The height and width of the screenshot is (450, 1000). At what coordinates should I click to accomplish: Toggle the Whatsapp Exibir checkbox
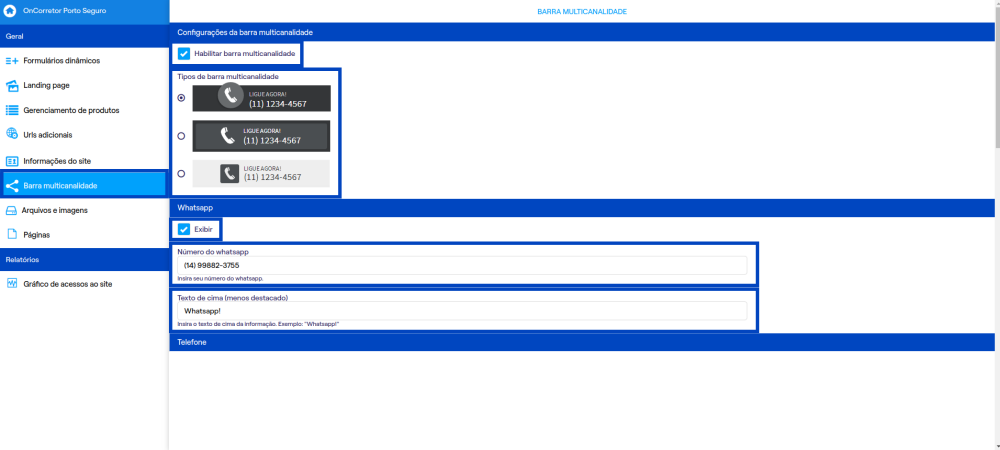[184, 229]
